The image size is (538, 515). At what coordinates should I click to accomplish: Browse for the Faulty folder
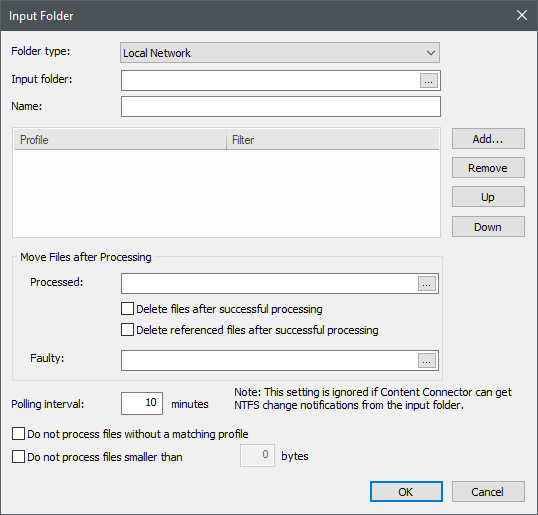pyautogui.click(x=426, y=361)
